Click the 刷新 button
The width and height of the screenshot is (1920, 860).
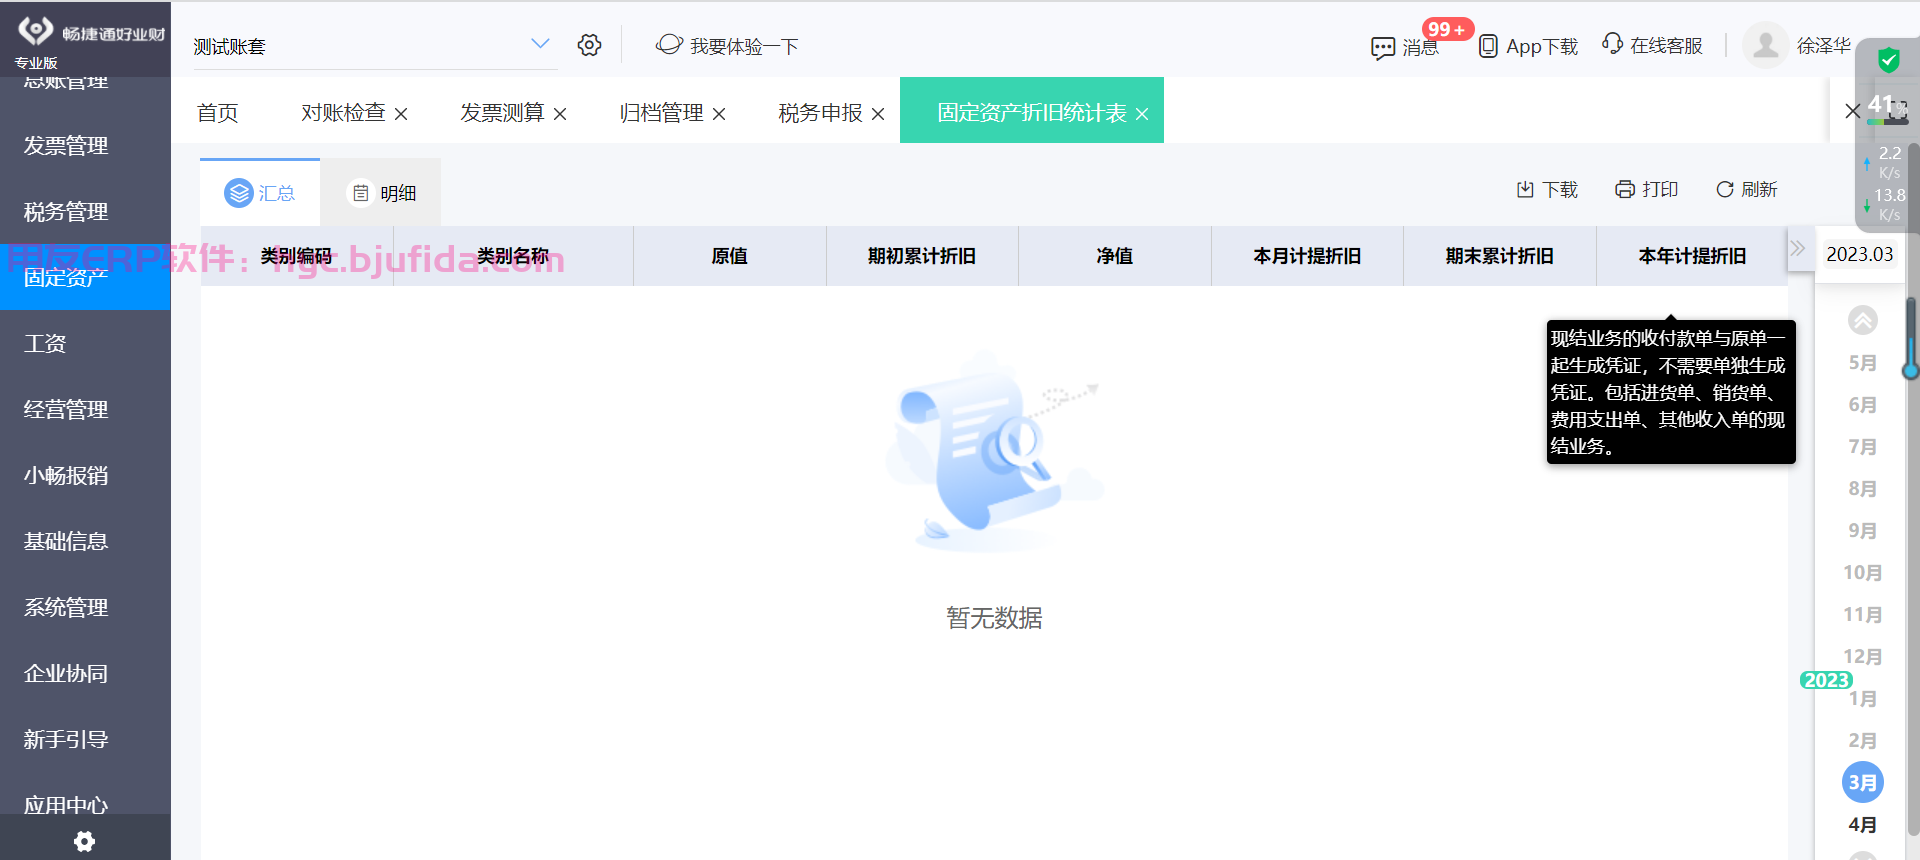1747,189
